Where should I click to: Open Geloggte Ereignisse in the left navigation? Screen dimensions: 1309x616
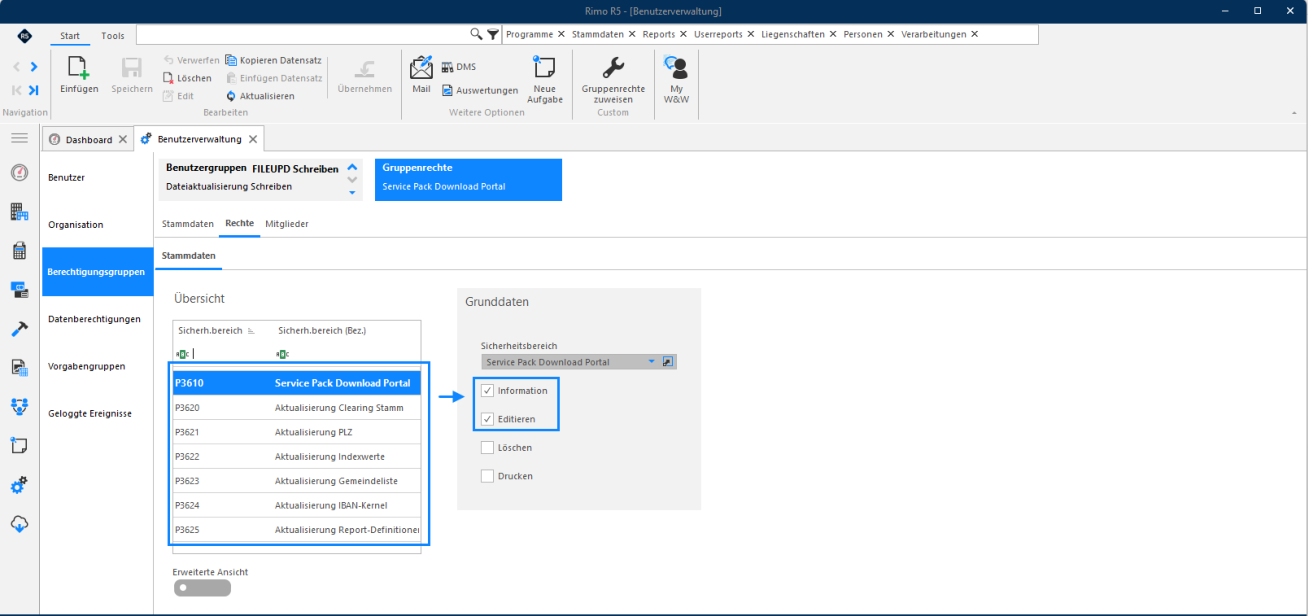(x=98, y=413)
